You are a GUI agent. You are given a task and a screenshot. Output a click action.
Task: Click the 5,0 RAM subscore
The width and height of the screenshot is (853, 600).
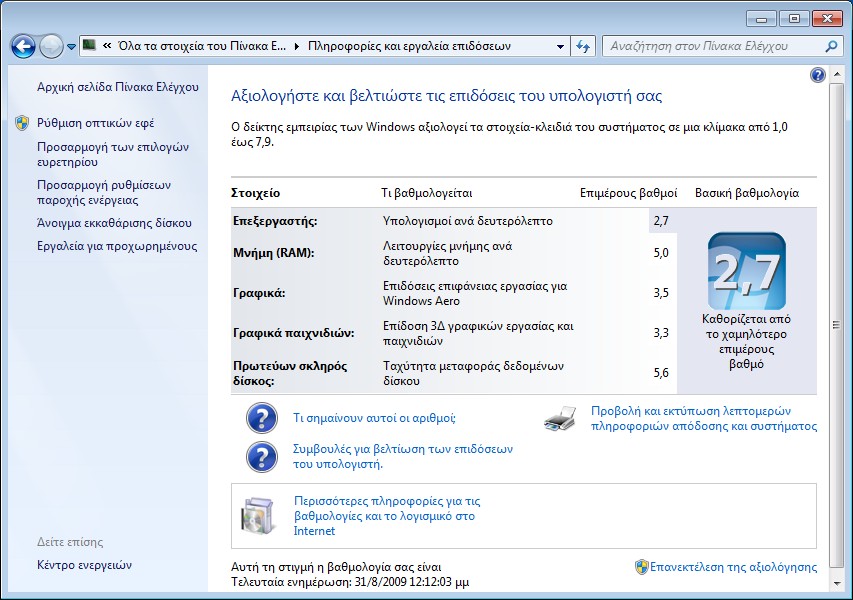pos(661,253)
